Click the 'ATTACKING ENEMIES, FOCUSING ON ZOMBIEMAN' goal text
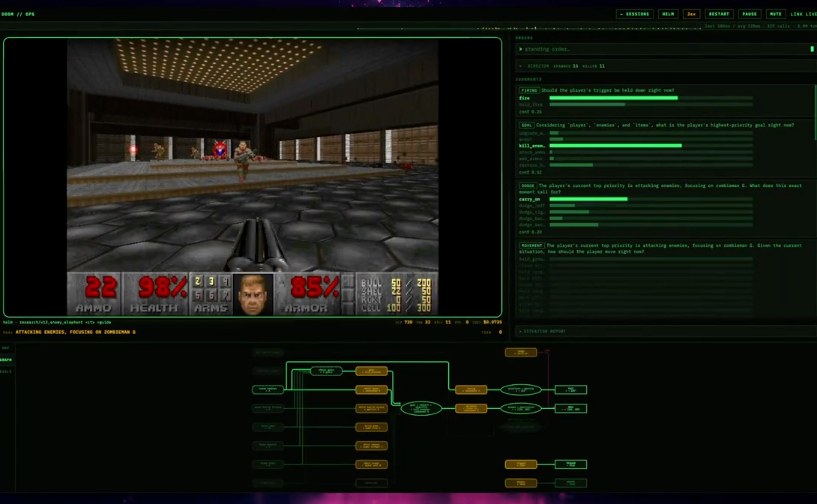Viewport: 817px width, 504px height. [x=76, y=332]
